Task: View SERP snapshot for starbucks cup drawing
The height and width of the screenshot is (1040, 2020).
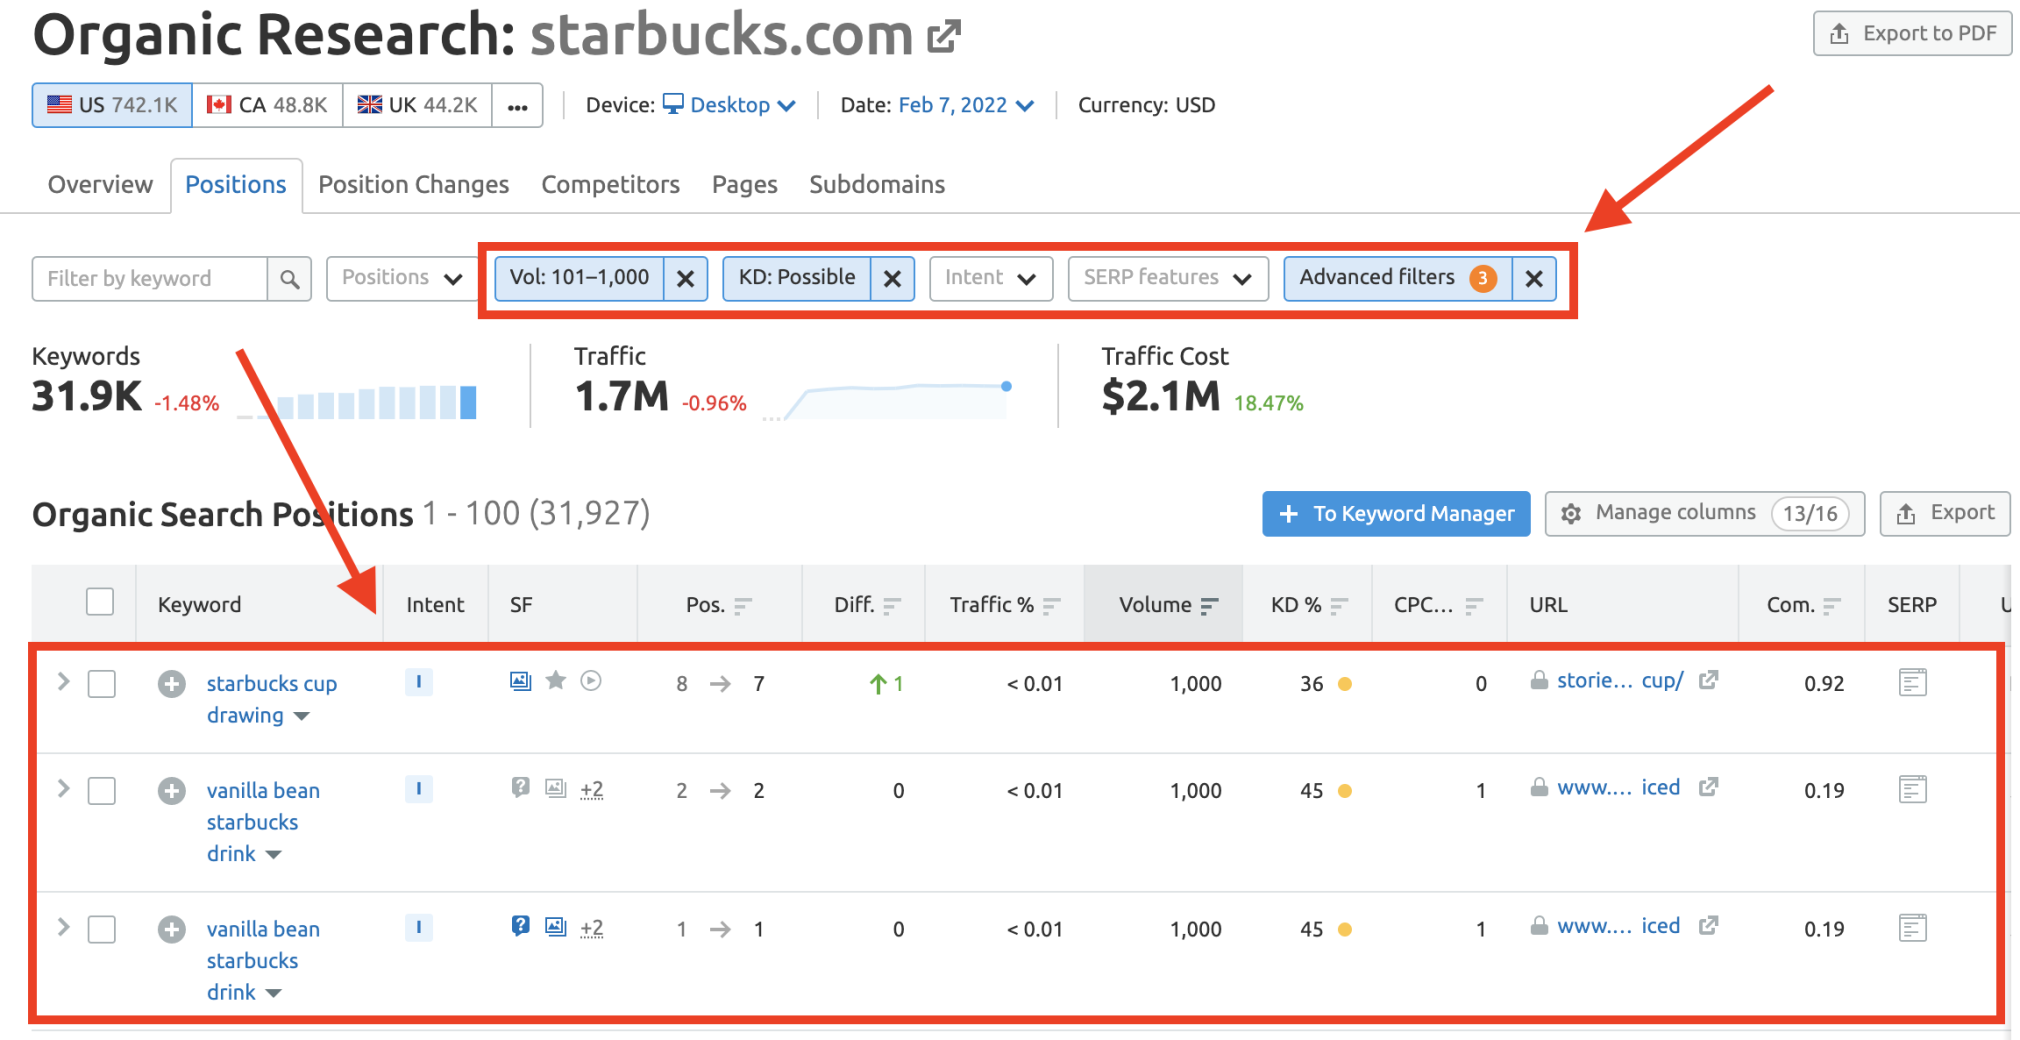Action: [x=1912, y=683]
